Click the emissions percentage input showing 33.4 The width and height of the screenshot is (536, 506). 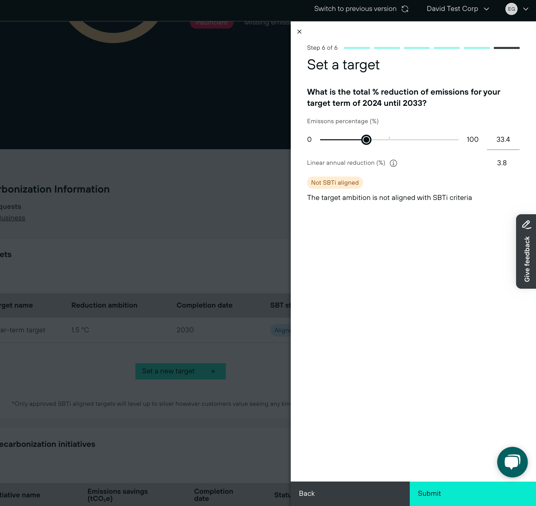coord(503,139)
